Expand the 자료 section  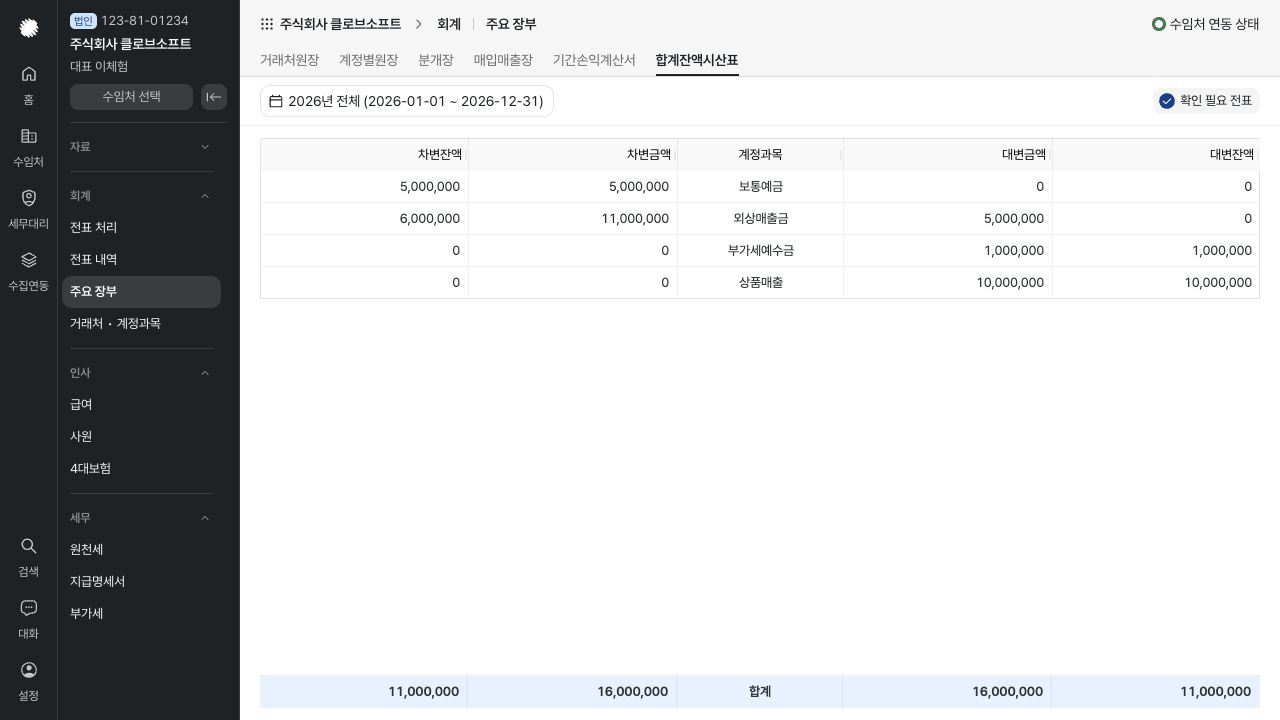pyautogui.click(x=141, y=147)
